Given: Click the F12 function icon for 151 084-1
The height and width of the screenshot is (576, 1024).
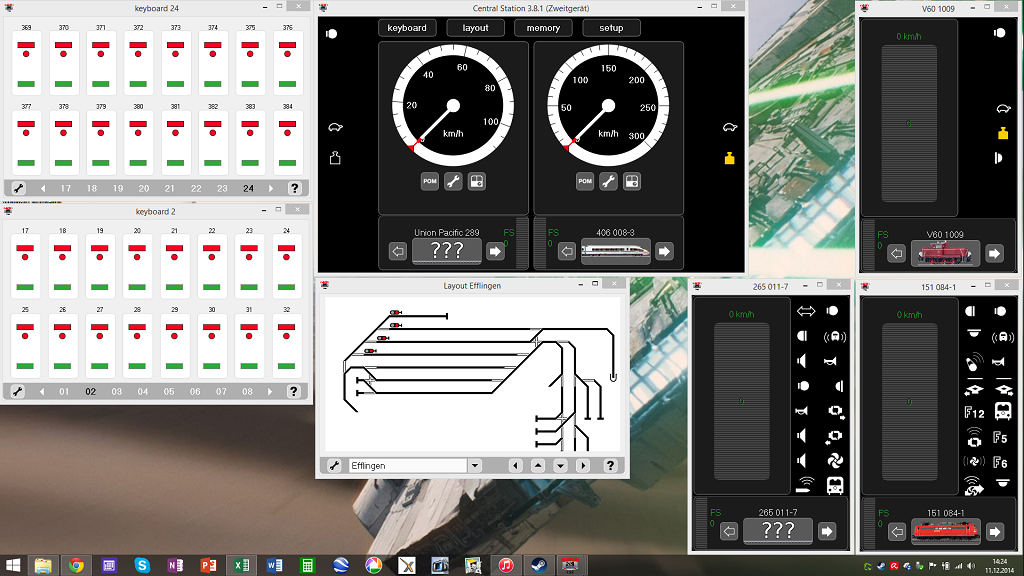Looking at the screenshot, I should click(974, 412).
